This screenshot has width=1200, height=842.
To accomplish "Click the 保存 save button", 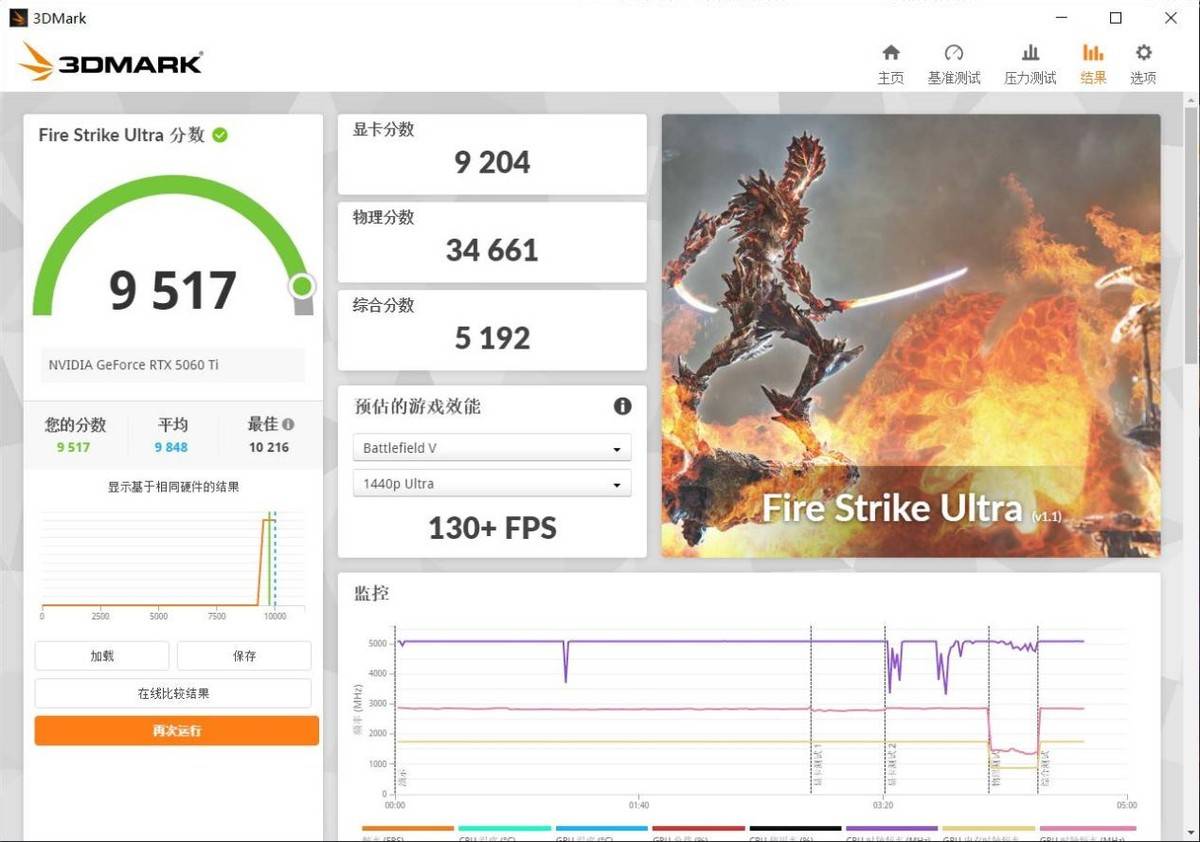I will [x=244, y=656].
